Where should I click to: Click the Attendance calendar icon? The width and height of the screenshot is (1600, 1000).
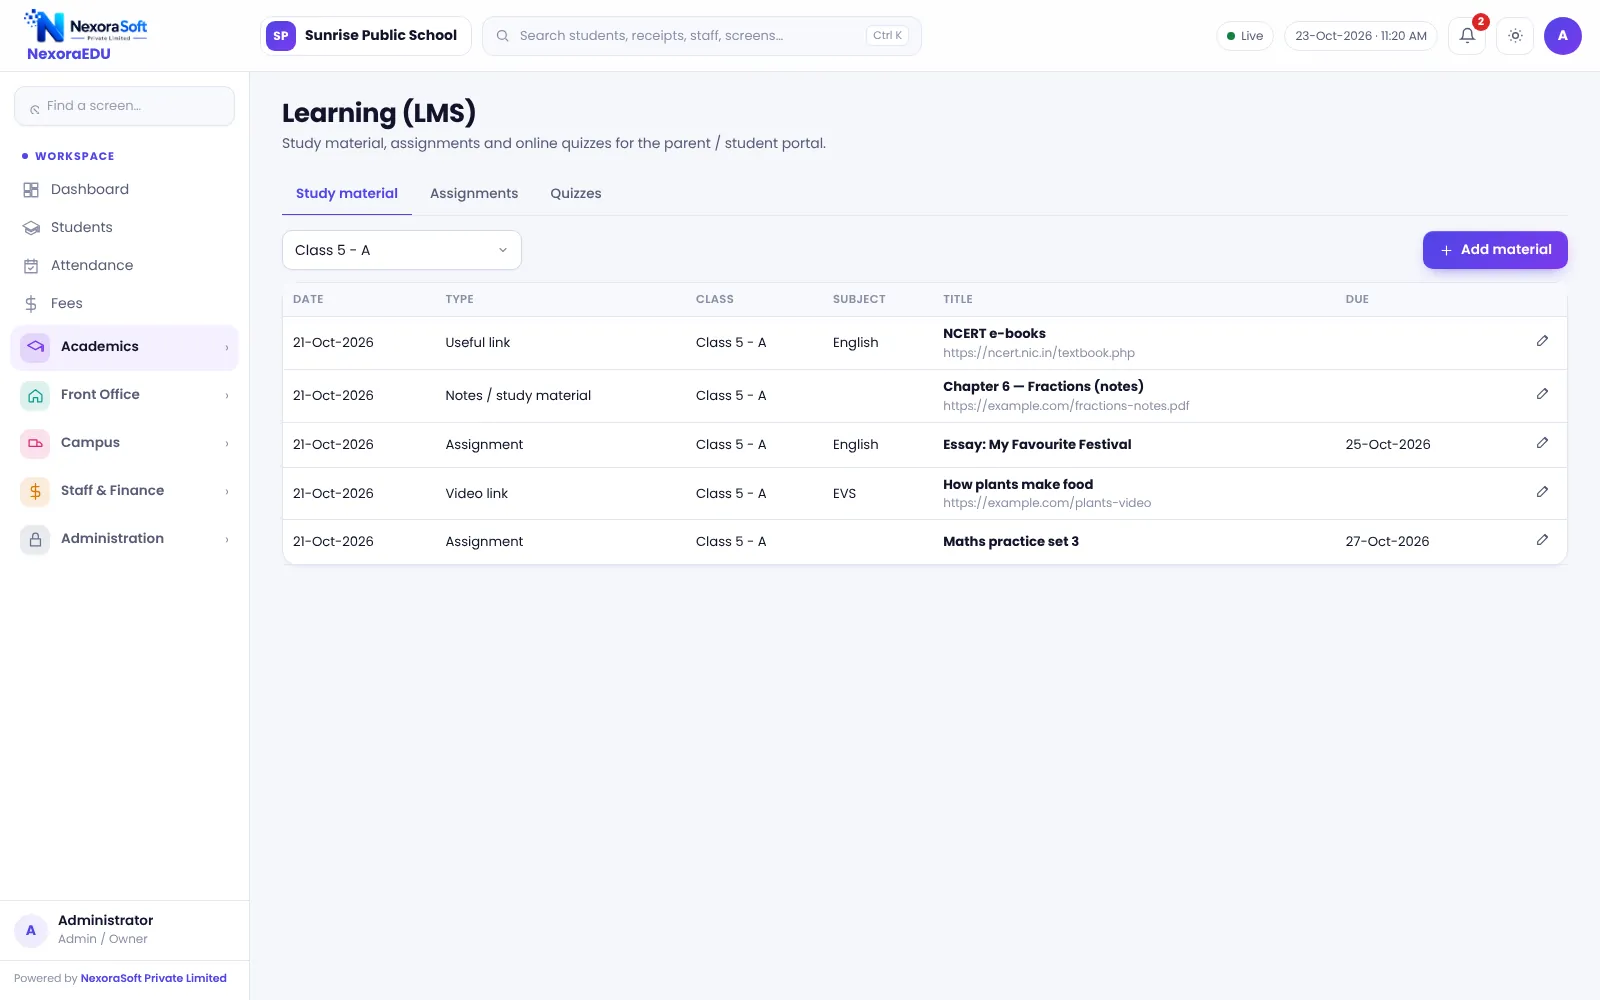[x=31, y=266]
